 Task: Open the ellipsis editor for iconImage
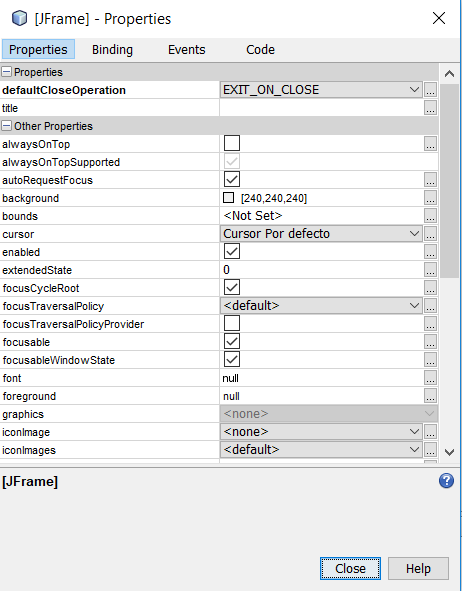point(430,432)
